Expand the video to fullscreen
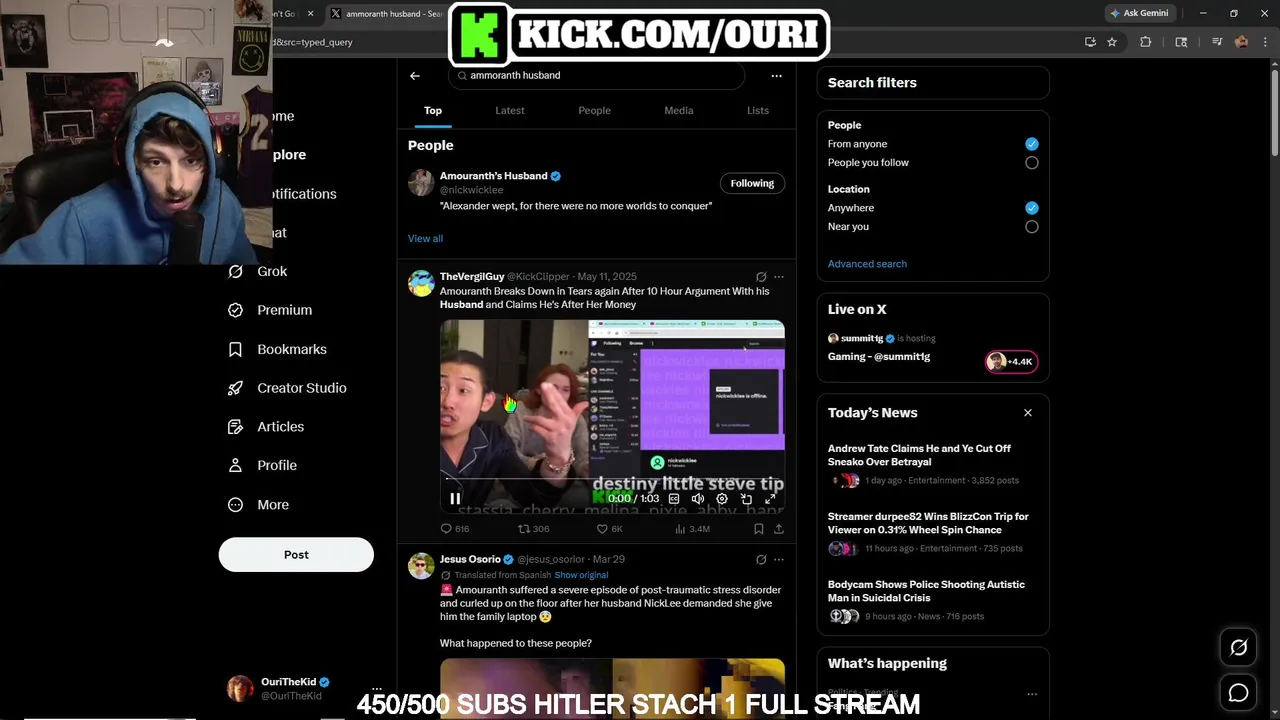 coord(770,499)
